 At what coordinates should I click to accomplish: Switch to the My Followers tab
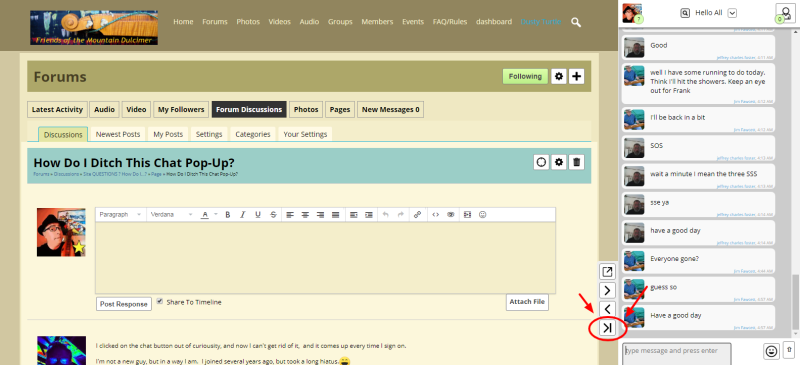pyautogui.click(x=181, y=109)
